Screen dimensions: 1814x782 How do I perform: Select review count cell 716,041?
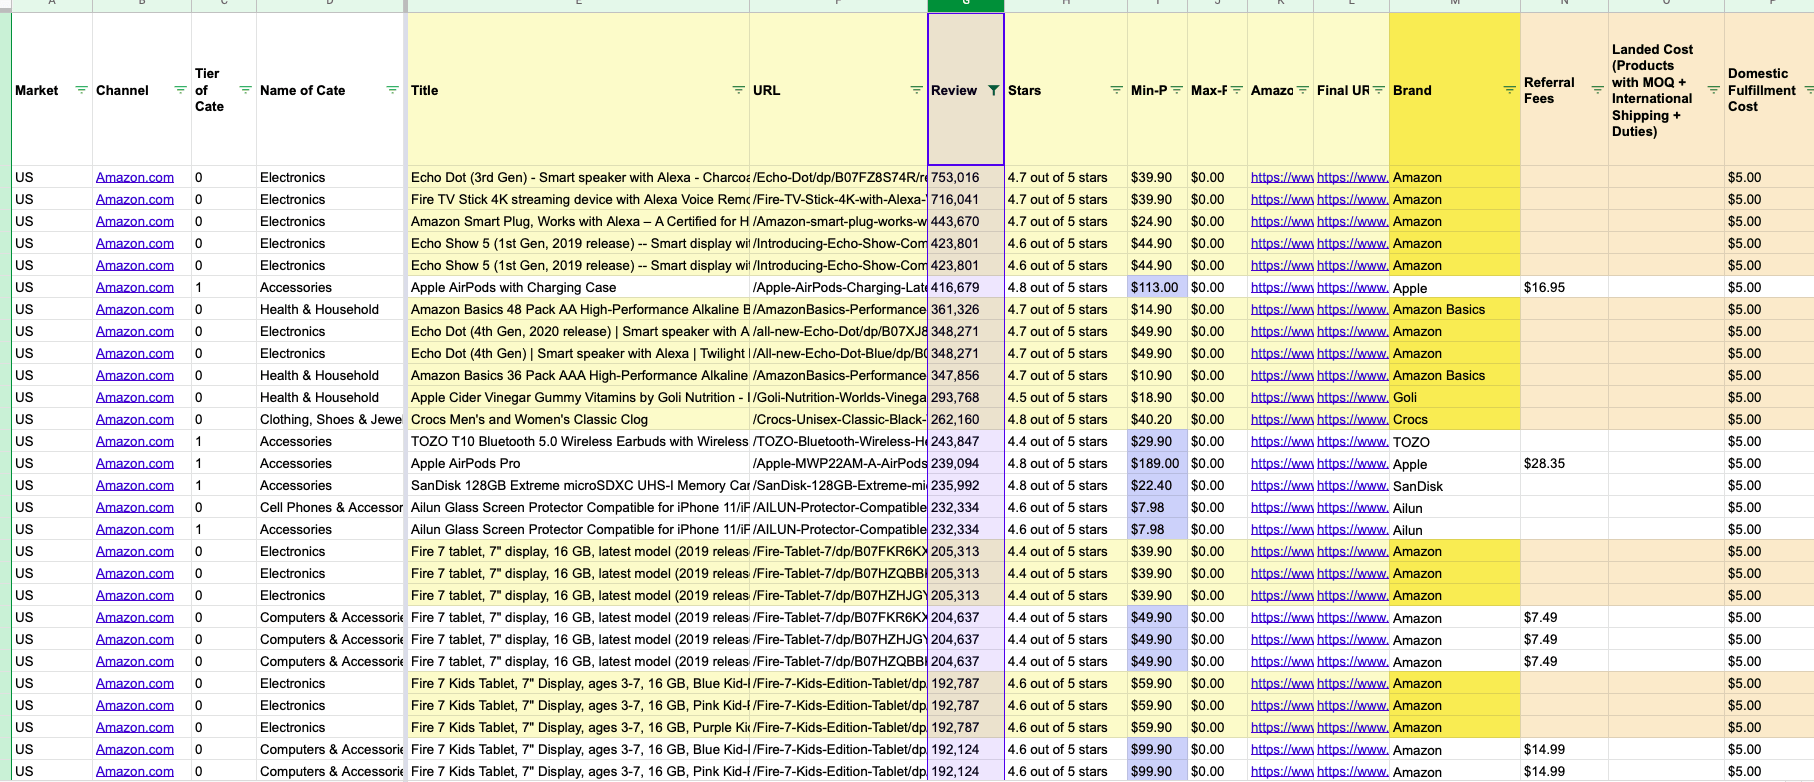[x=966, y=200]
